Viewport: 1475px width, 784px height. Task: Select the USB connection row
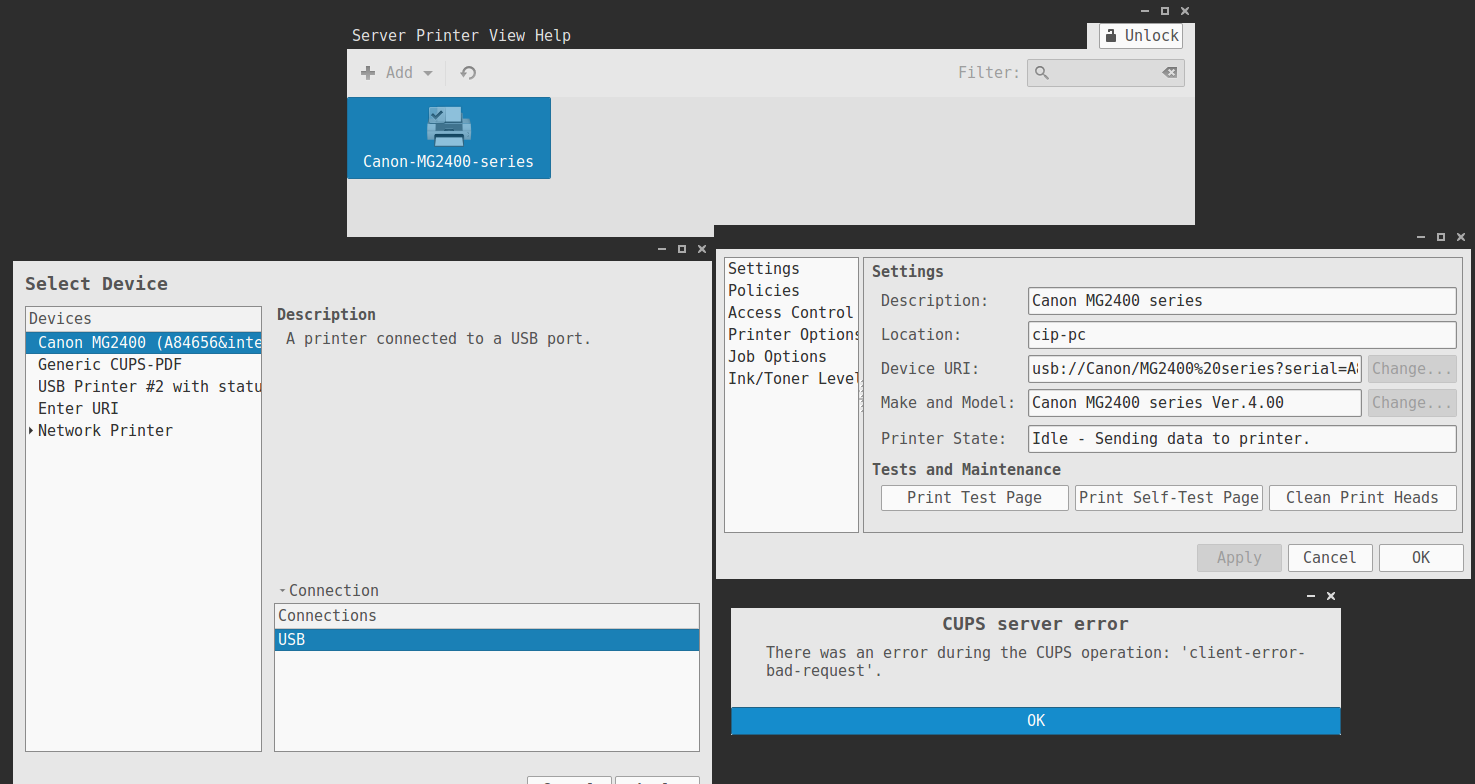pyautogui.click(x=487, y=639)
